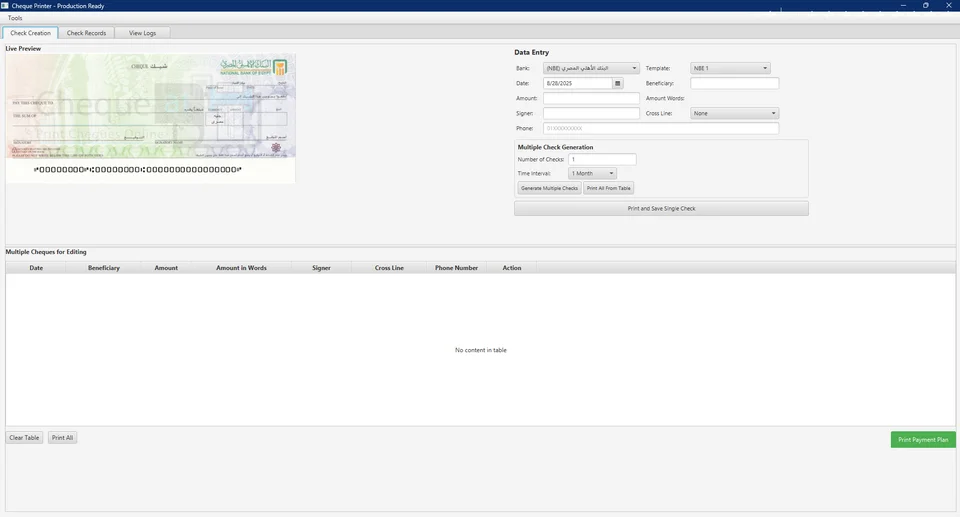Click the Phone input field

click(x=661, y=128)
